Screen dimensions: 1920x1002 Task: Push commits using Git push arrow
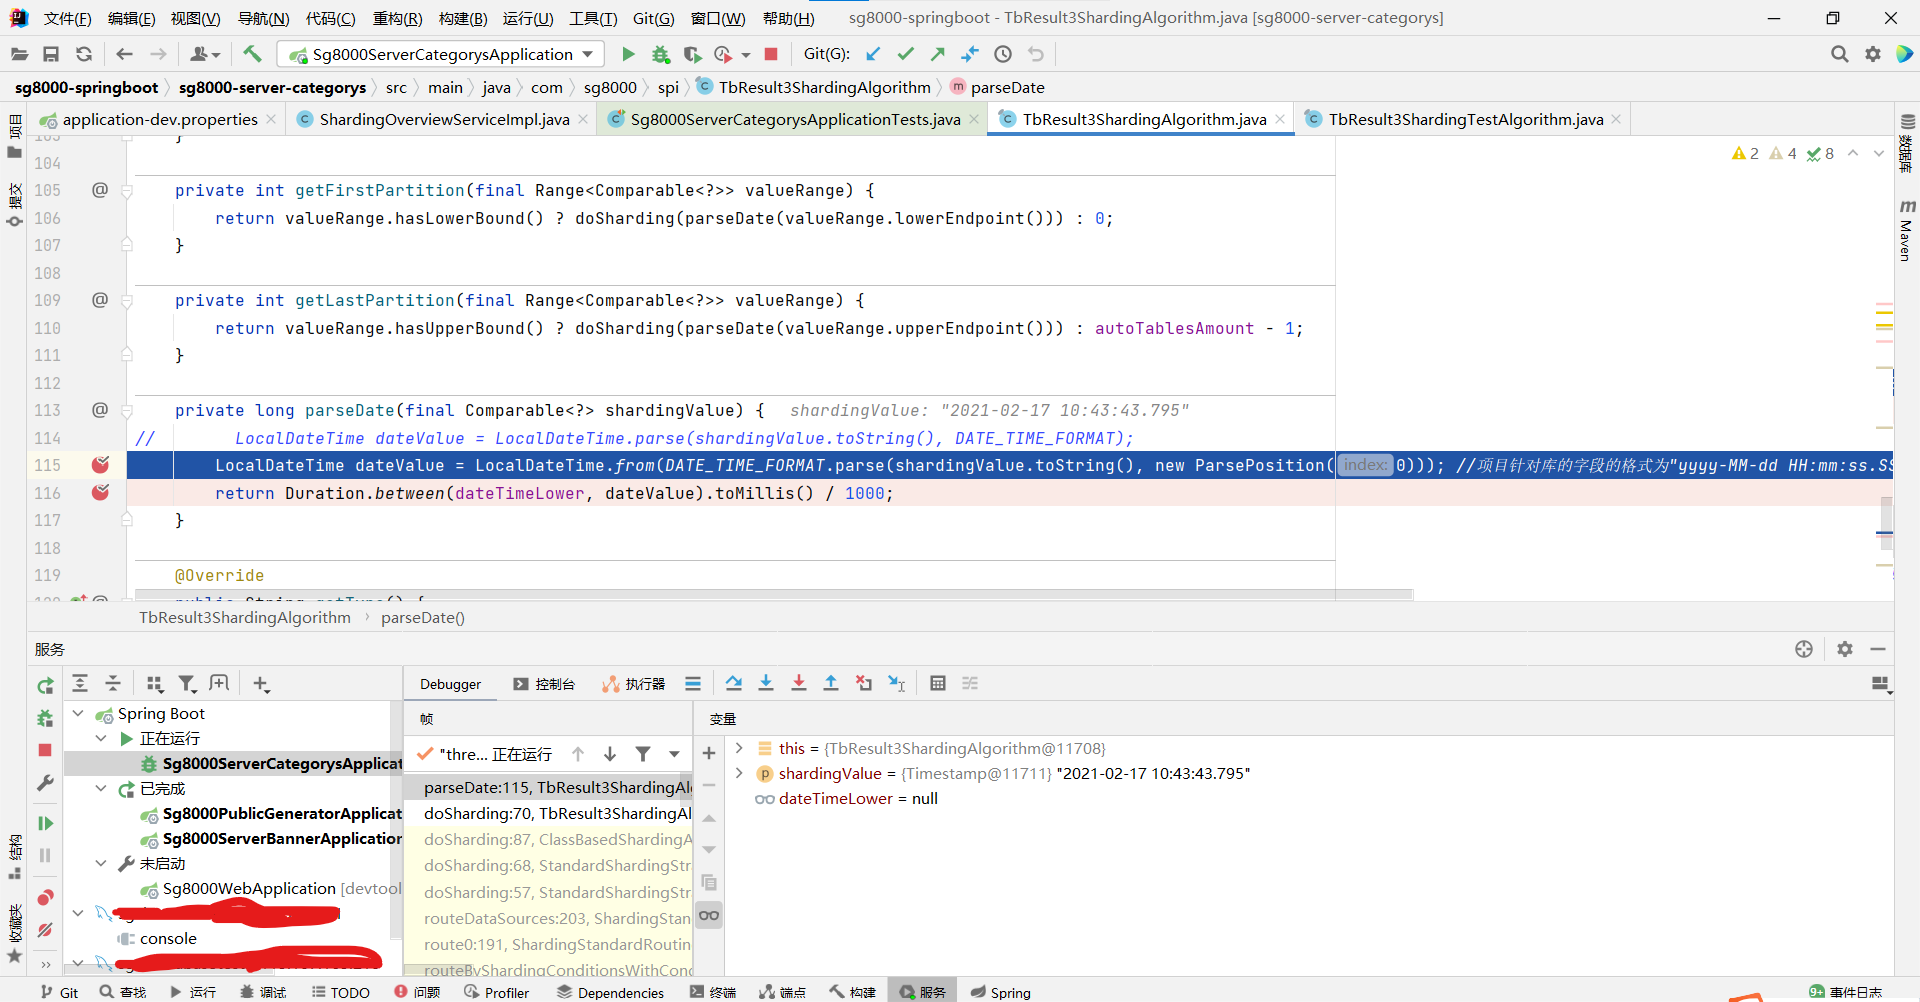(x=938, y=54)
